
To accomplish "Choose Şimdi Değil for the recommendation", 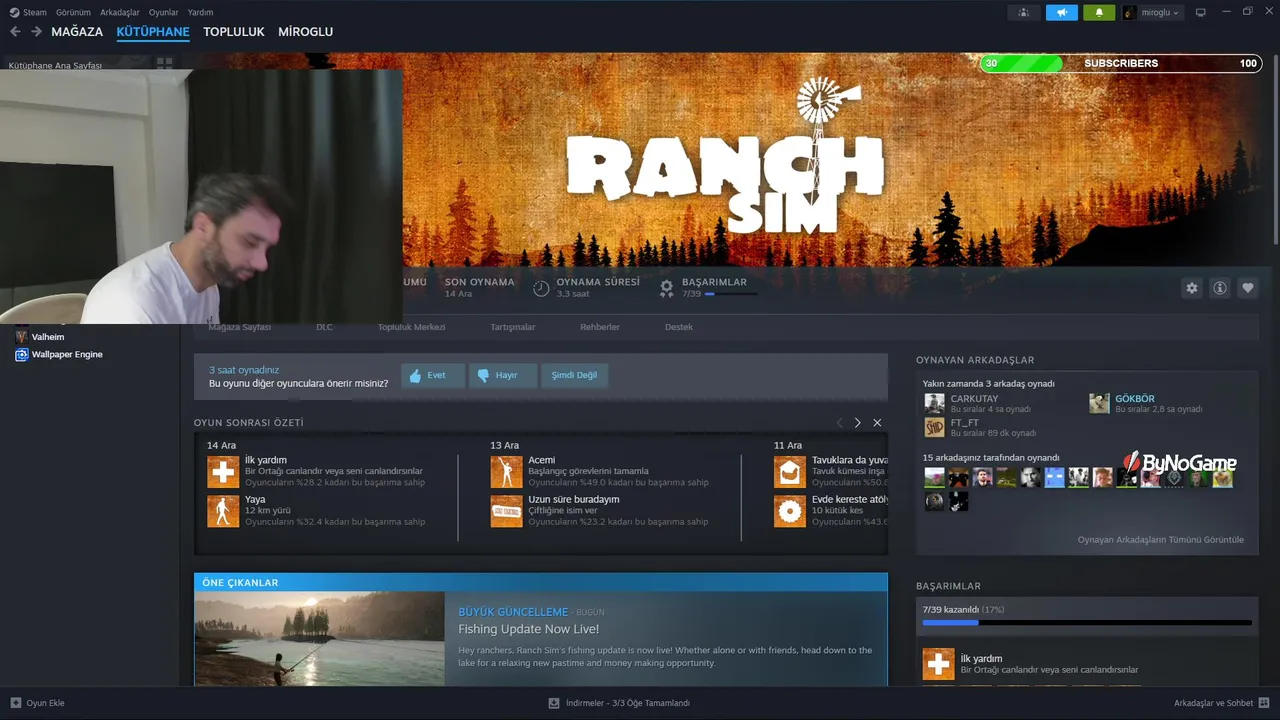I will click(574, 375).
